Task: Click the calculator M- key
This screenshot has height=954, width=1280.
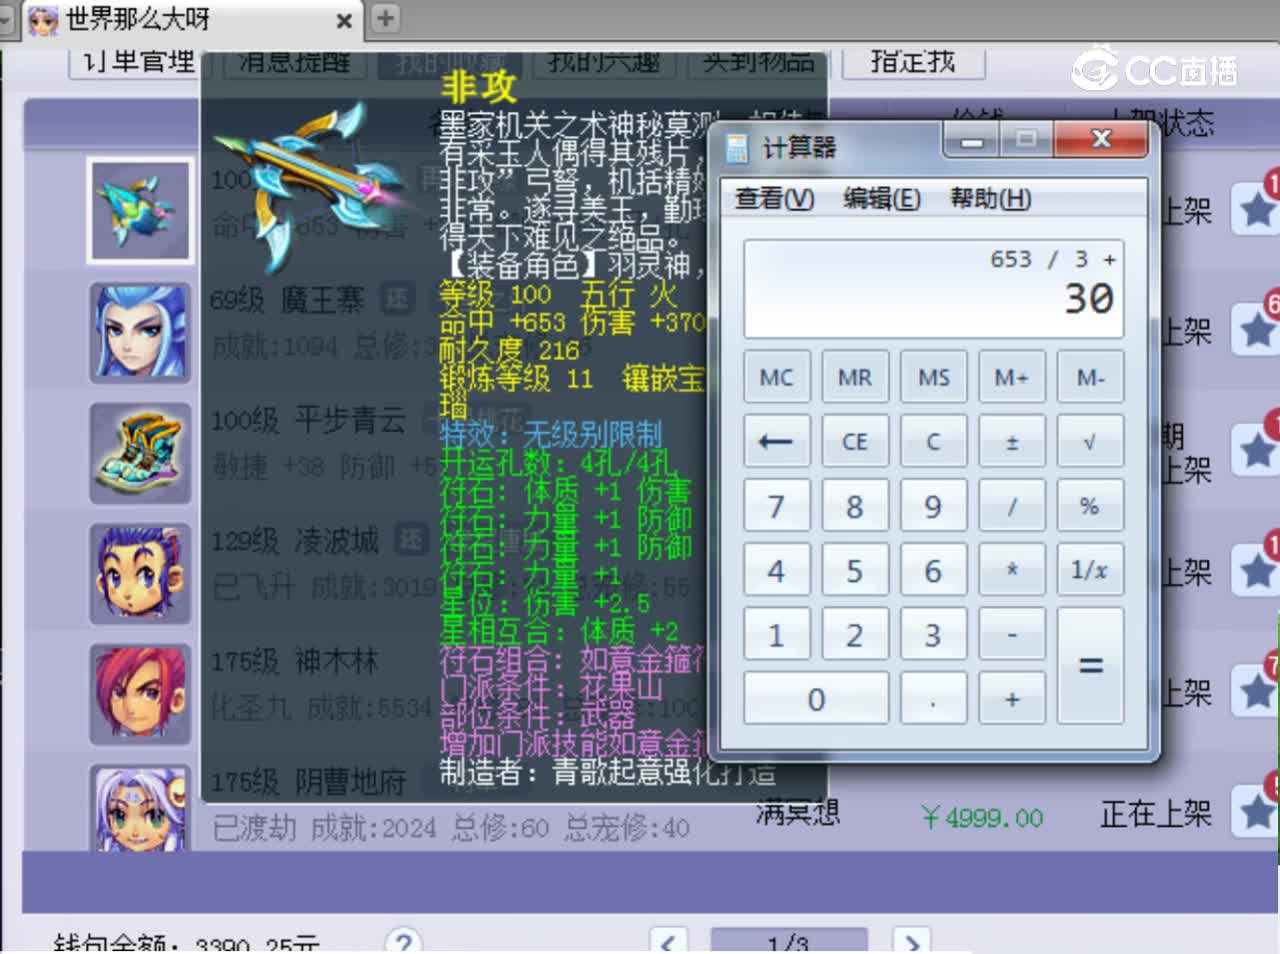Action: point(1090,377)
